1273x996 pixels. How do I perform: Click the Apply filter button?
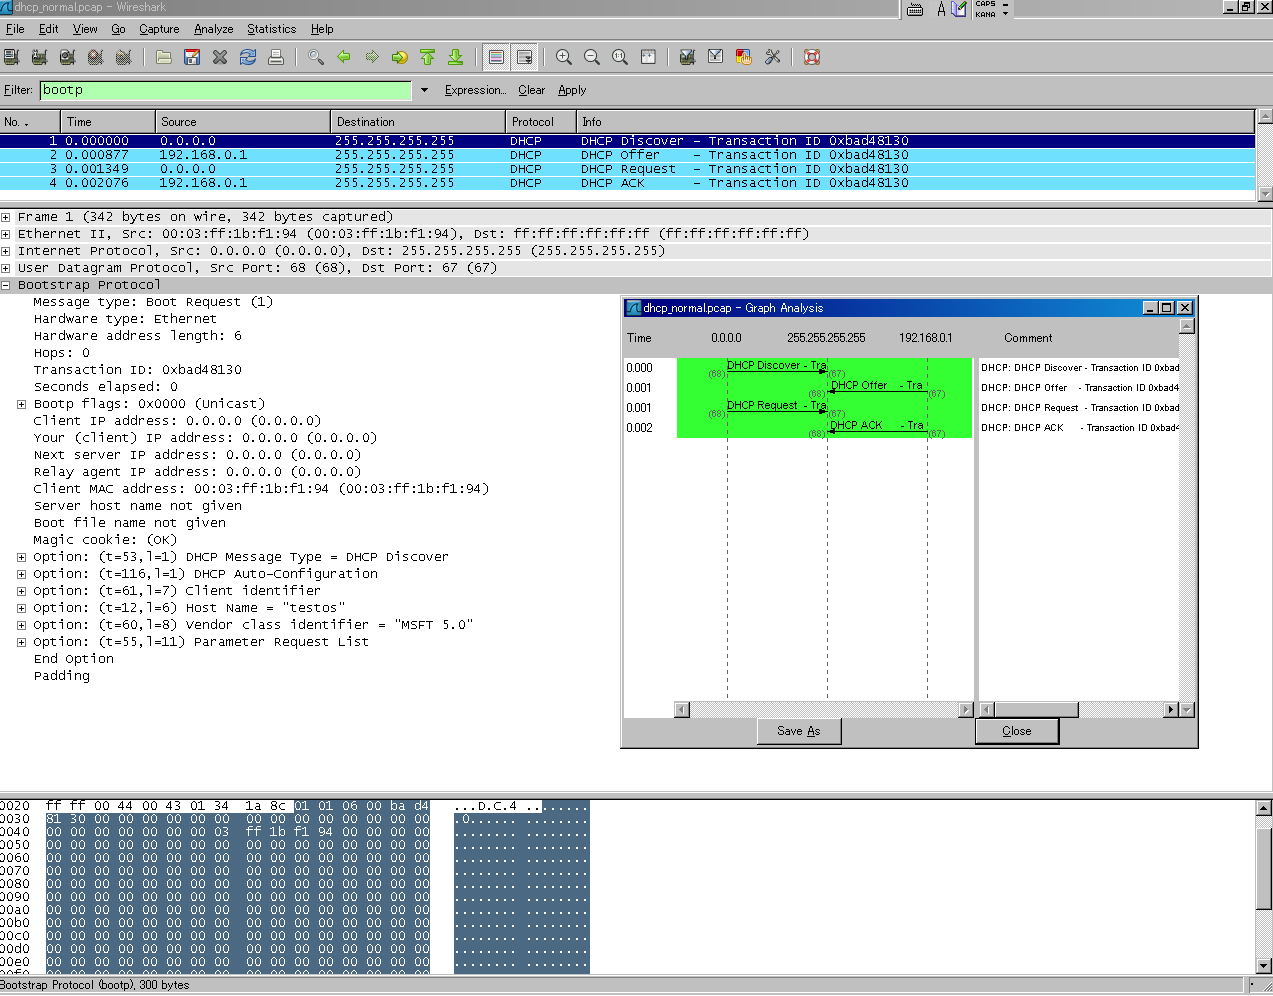point(572,90)
